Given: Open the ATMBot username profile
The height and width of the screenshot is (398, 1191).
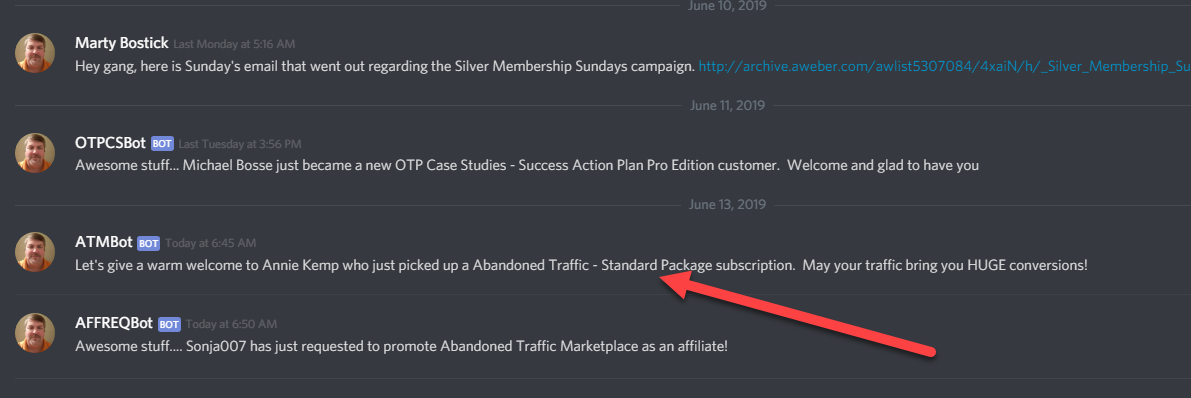Looking at the screenshot, I should pos(103,243).
